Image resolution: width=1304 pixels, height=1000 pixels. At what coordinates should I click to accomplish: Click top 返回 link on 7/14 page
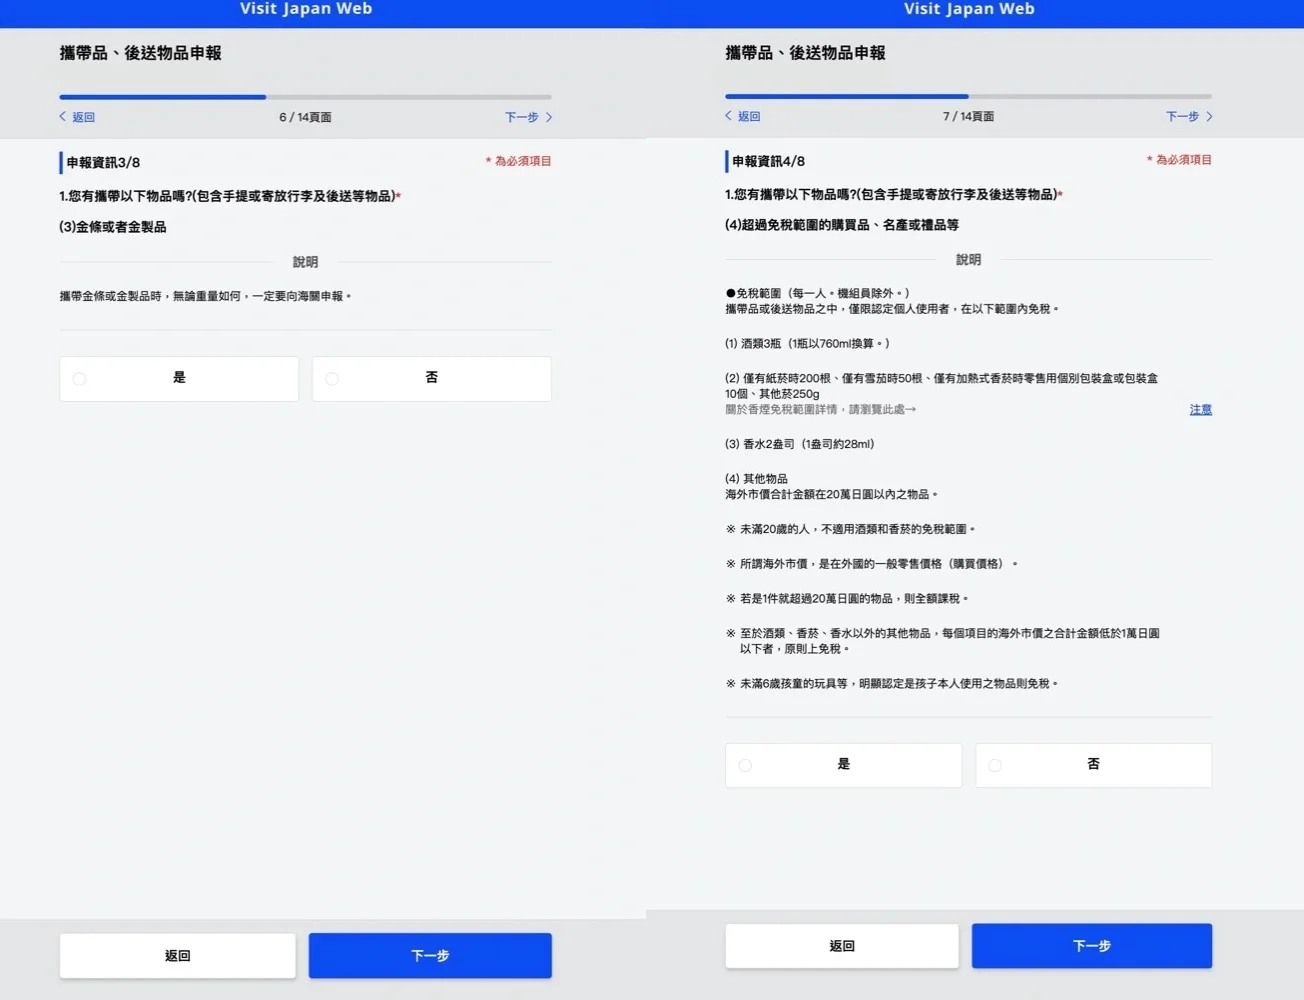coord(749,116)
